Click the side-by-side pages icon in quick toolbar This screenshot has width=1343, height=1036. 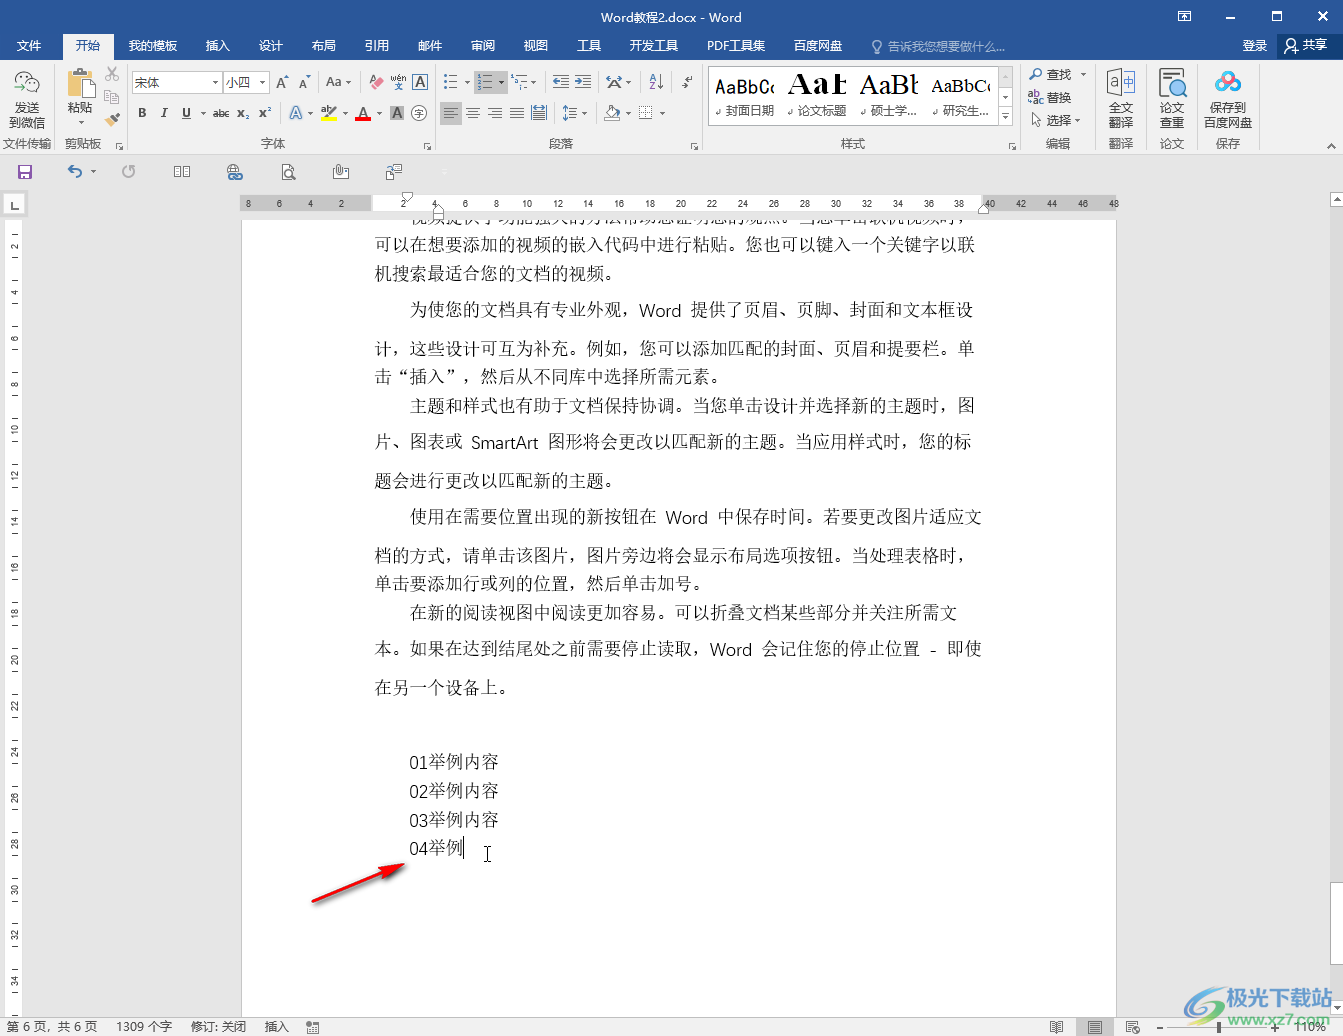(x=182, y=172)
